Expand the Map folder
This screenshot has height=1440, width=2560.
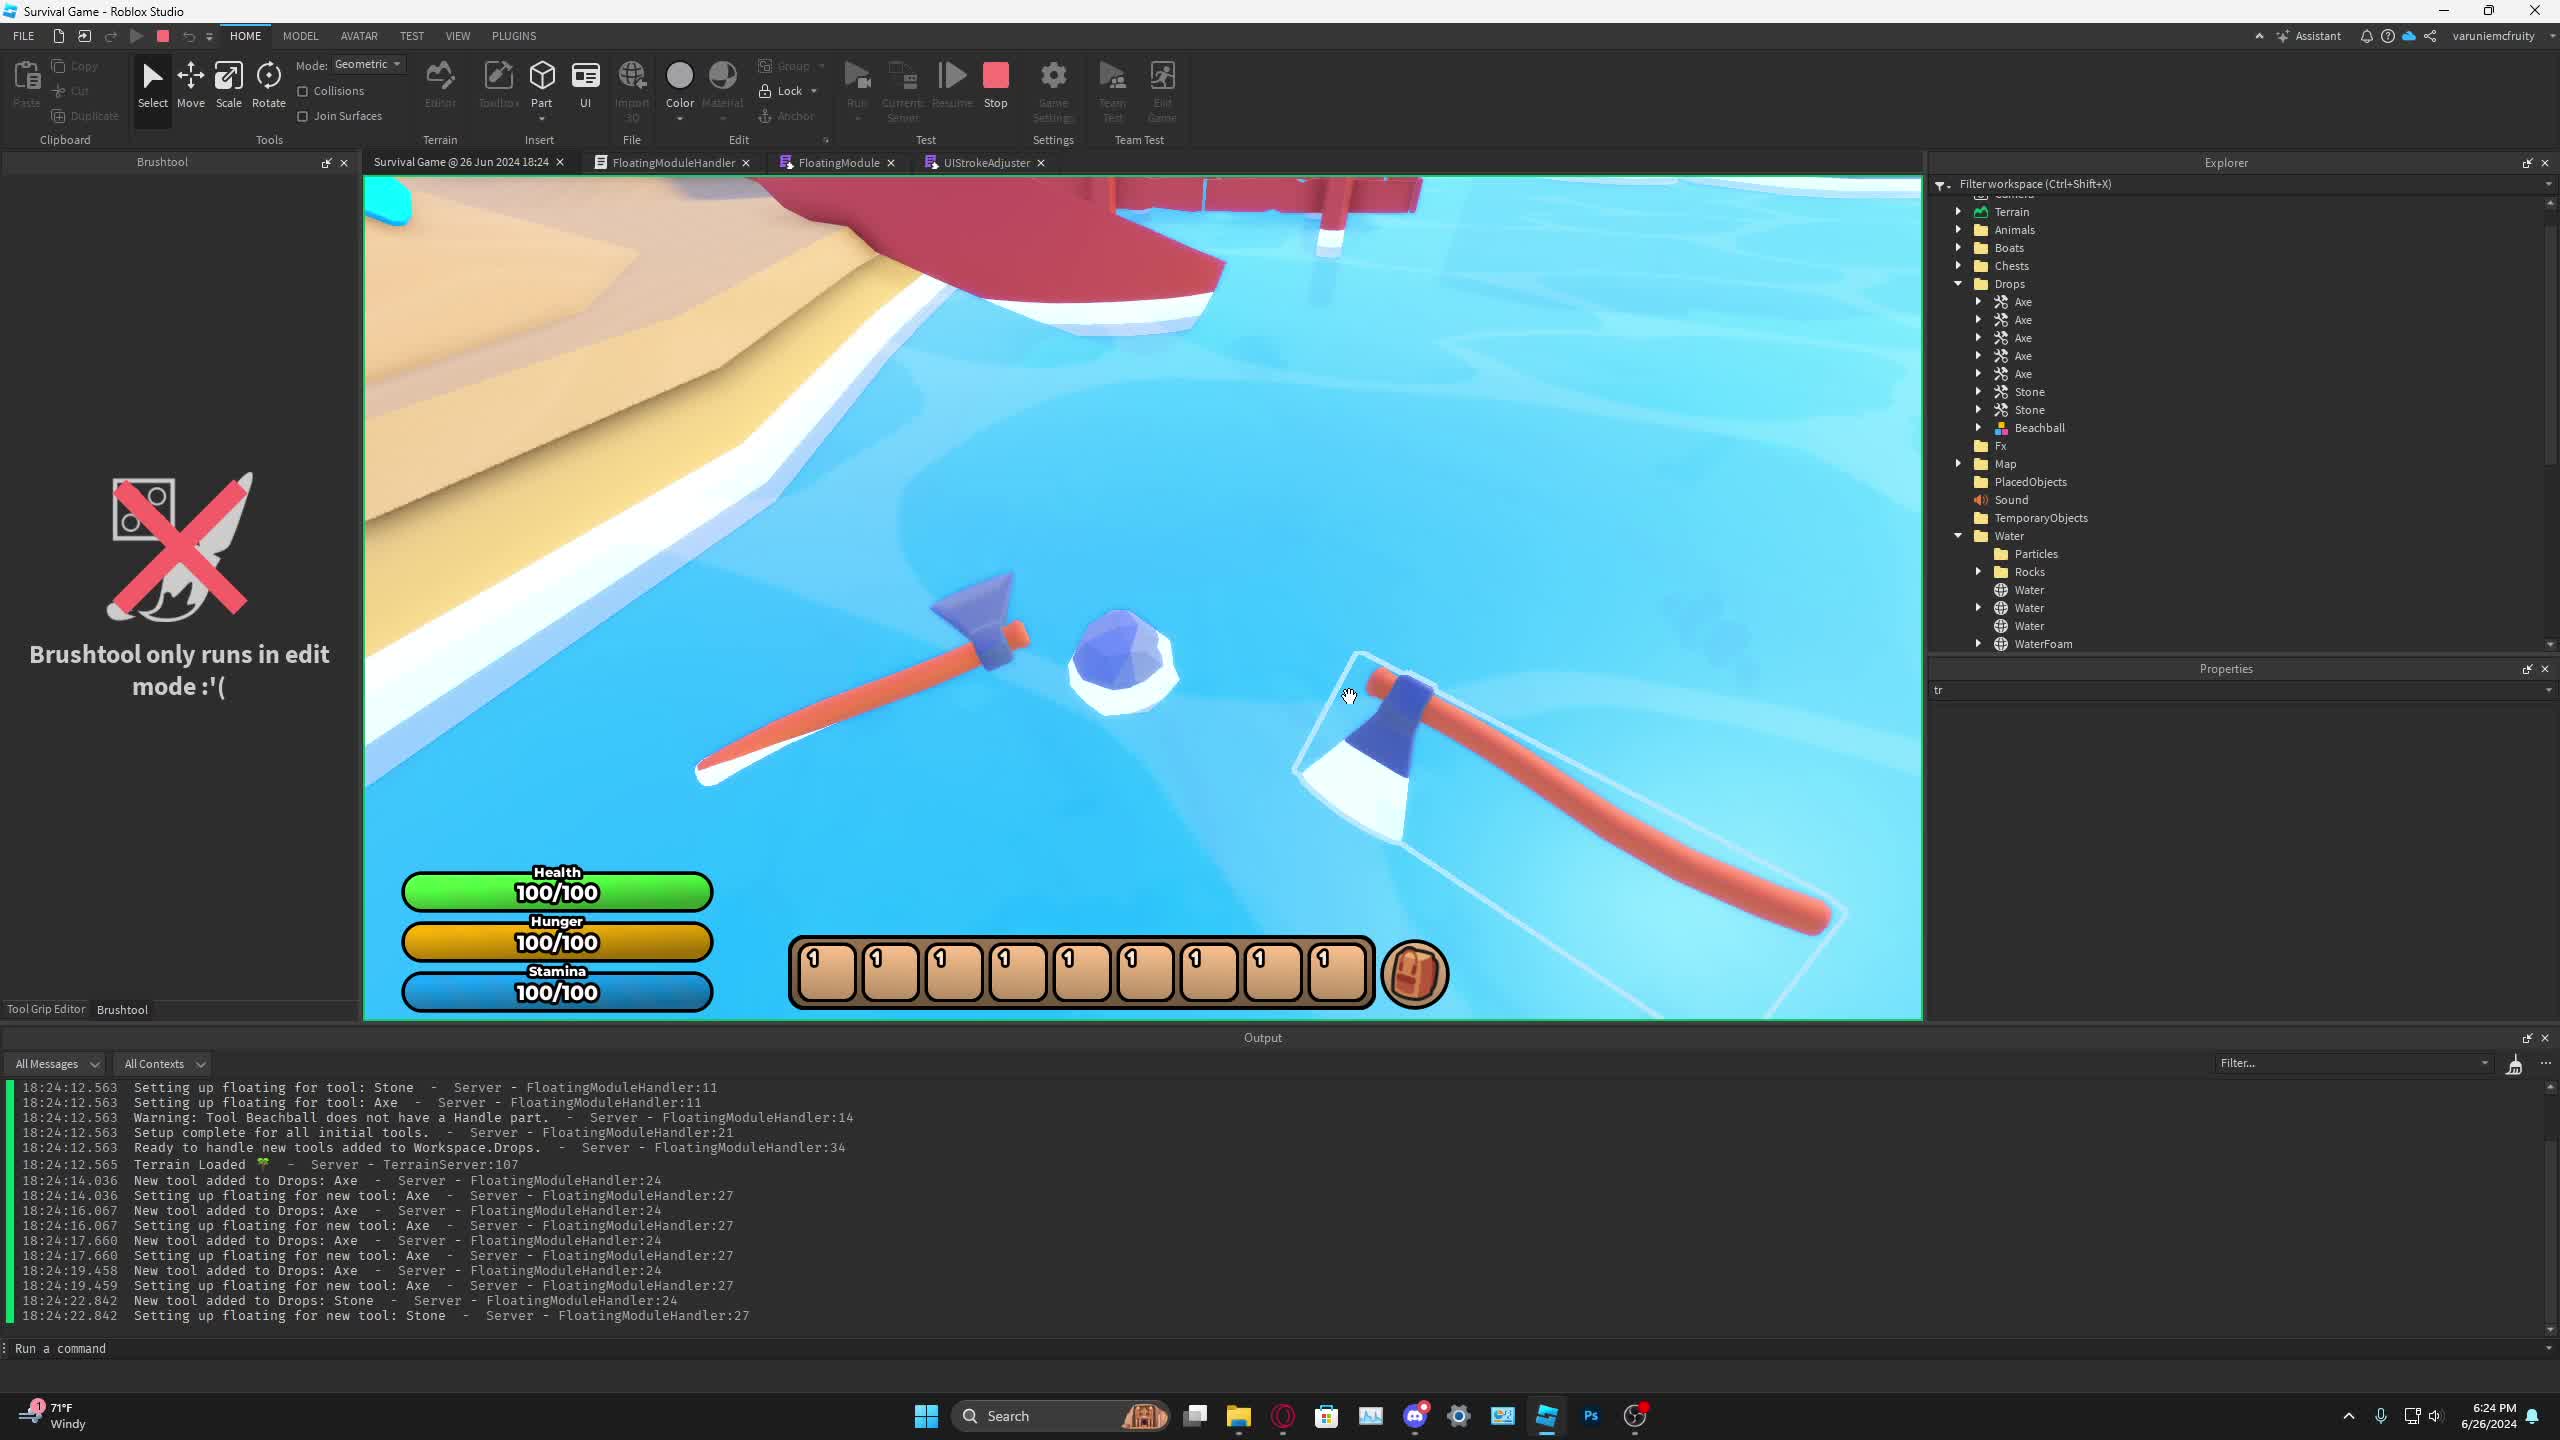[x=1958, y=464]
